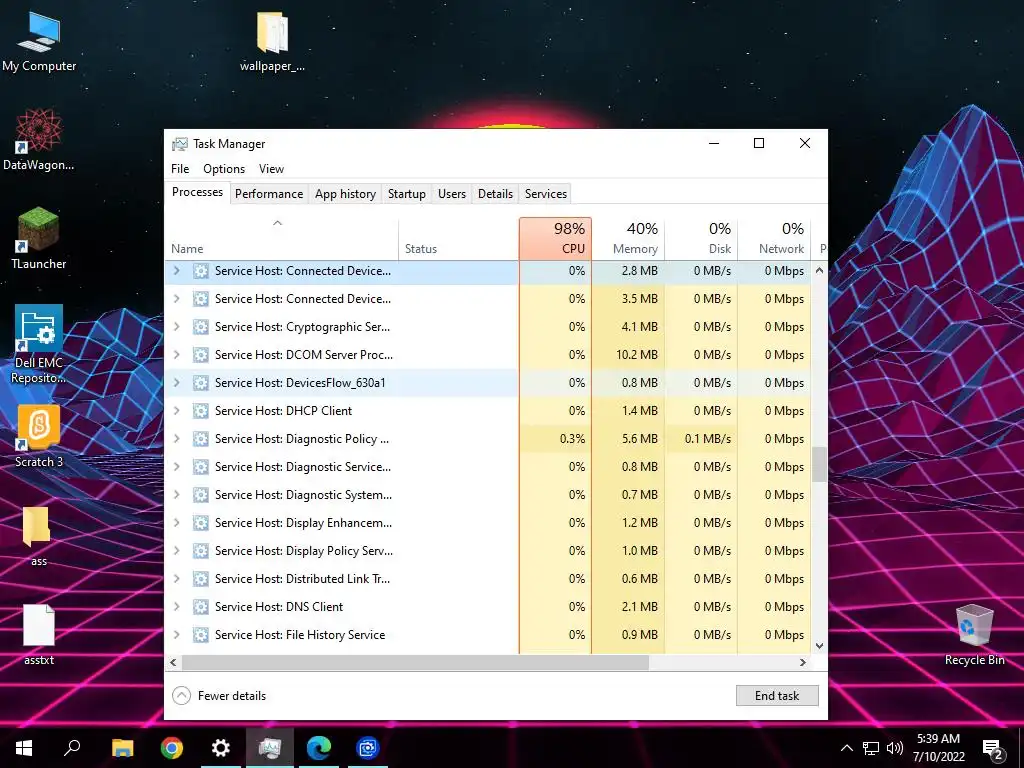Show hidden system tray icons
Screen dimensions: 1024x768
846,748
